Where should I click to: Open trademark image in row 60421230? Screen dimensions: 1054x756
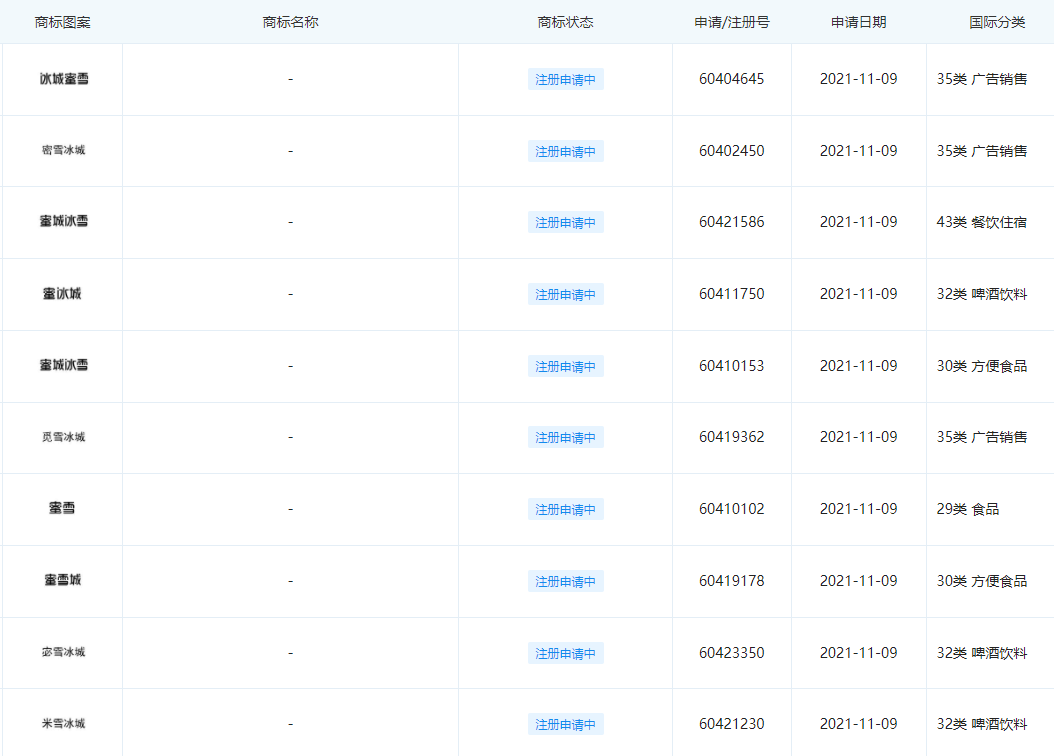[x=64, y=723]
